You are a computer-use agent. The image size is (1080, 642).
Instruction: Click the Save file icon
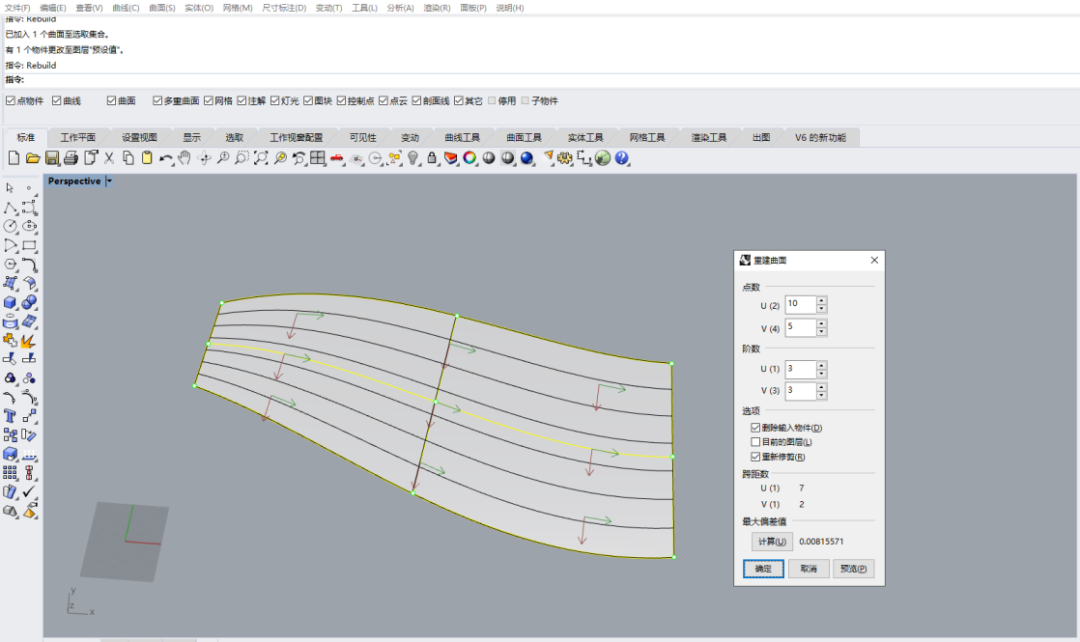click(x=52, y=158)
